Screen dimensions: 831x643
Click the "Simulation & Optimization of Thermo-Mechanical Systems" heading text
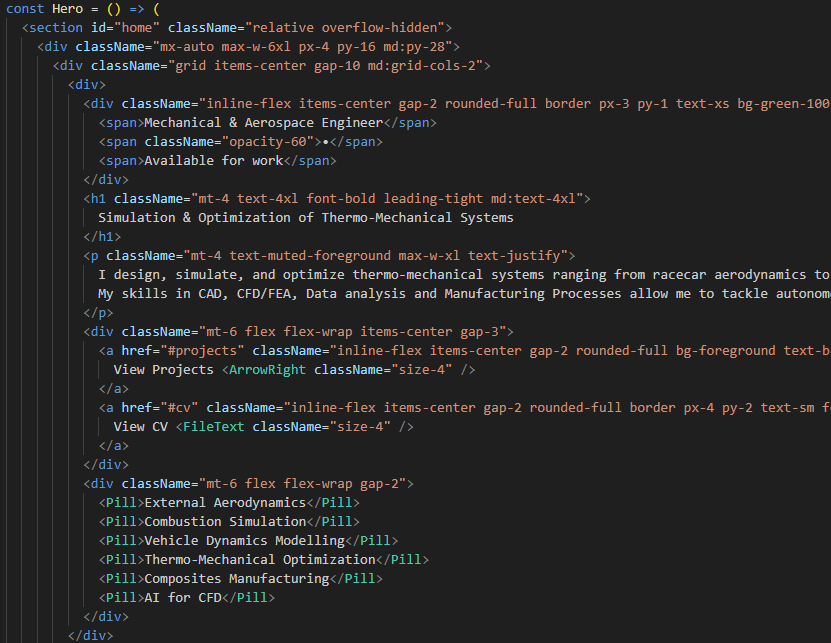(305, 217)
